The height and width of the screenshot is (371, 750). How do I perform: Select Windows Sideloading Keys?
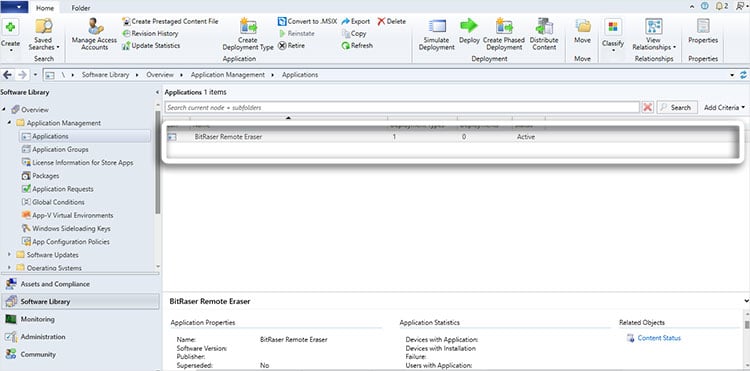tap(66, 229)
